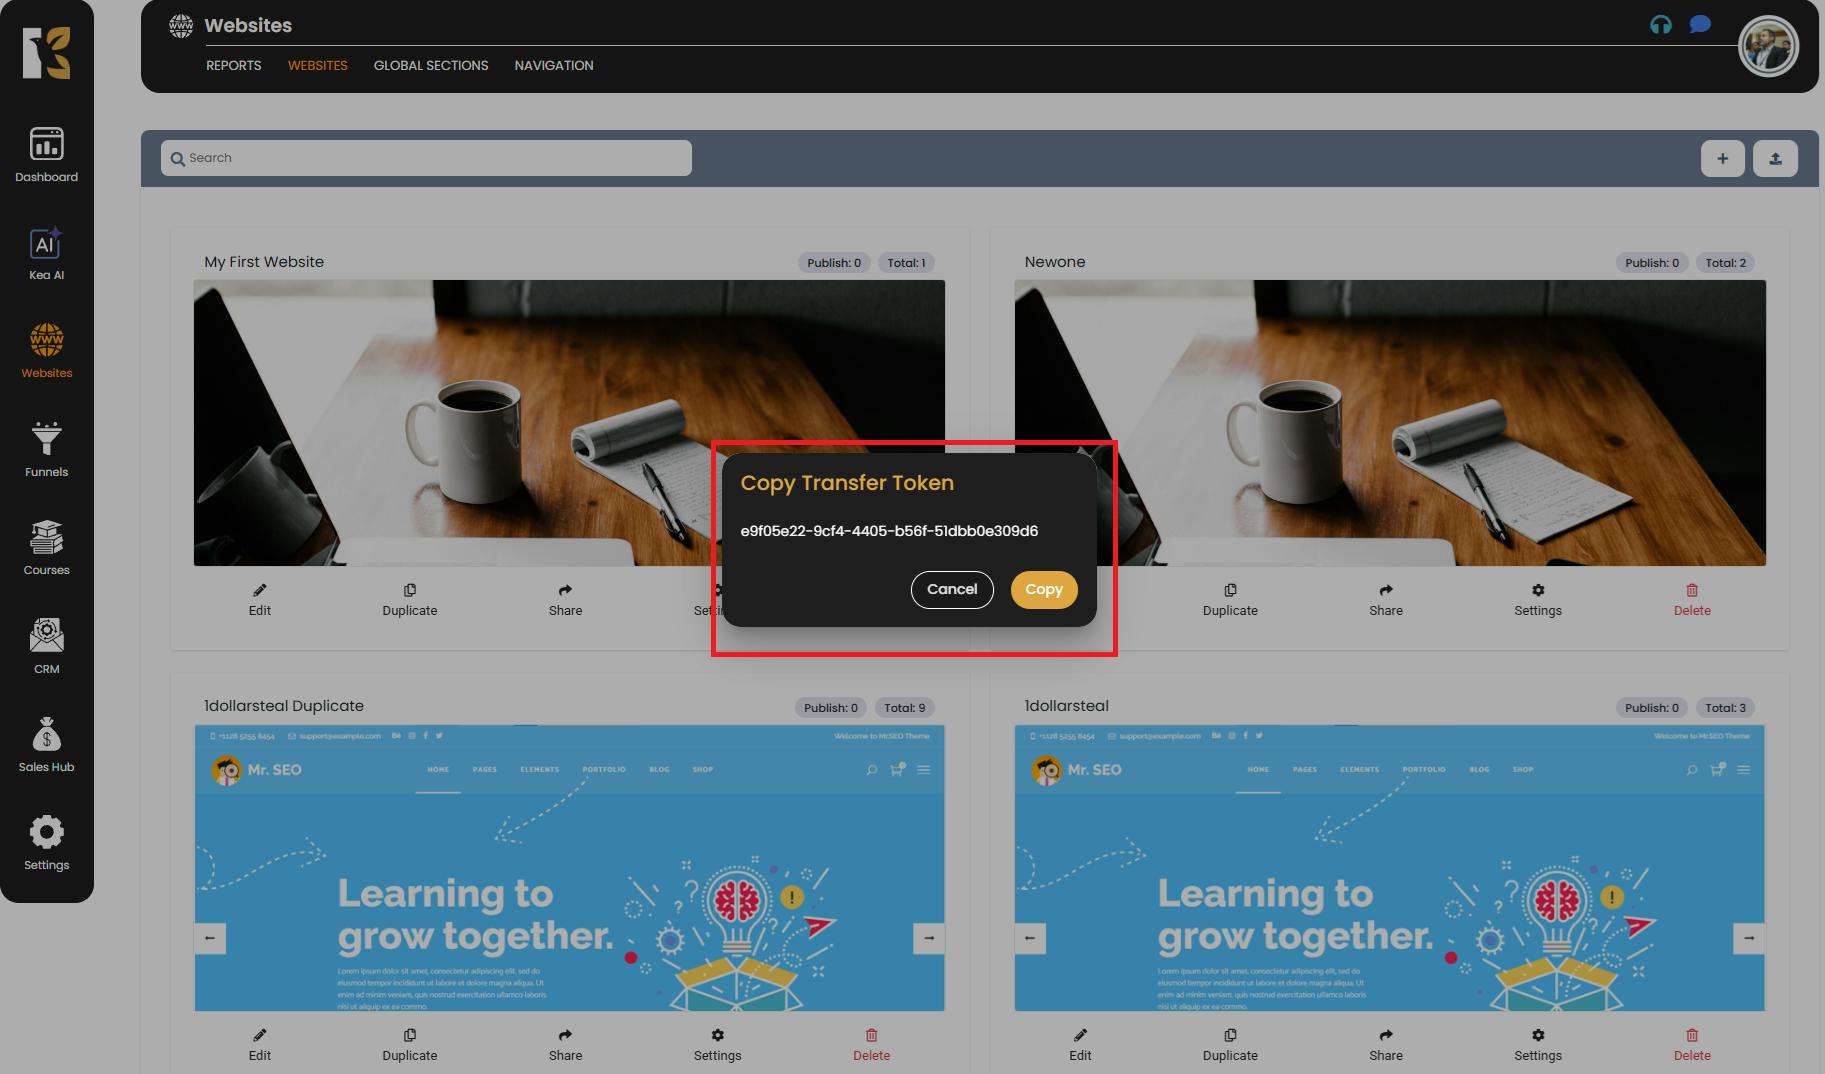Image resolution: width=1825 pixels, height=1074 pixels.
Task: Open CRM from the sidebar
Action: click(46, 646)
